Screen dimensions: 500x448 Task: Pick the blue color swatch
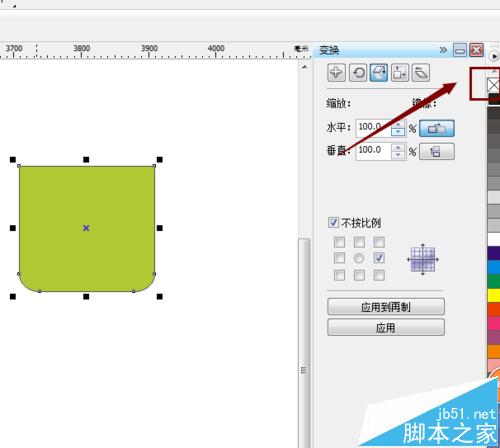tap(494, 267)
